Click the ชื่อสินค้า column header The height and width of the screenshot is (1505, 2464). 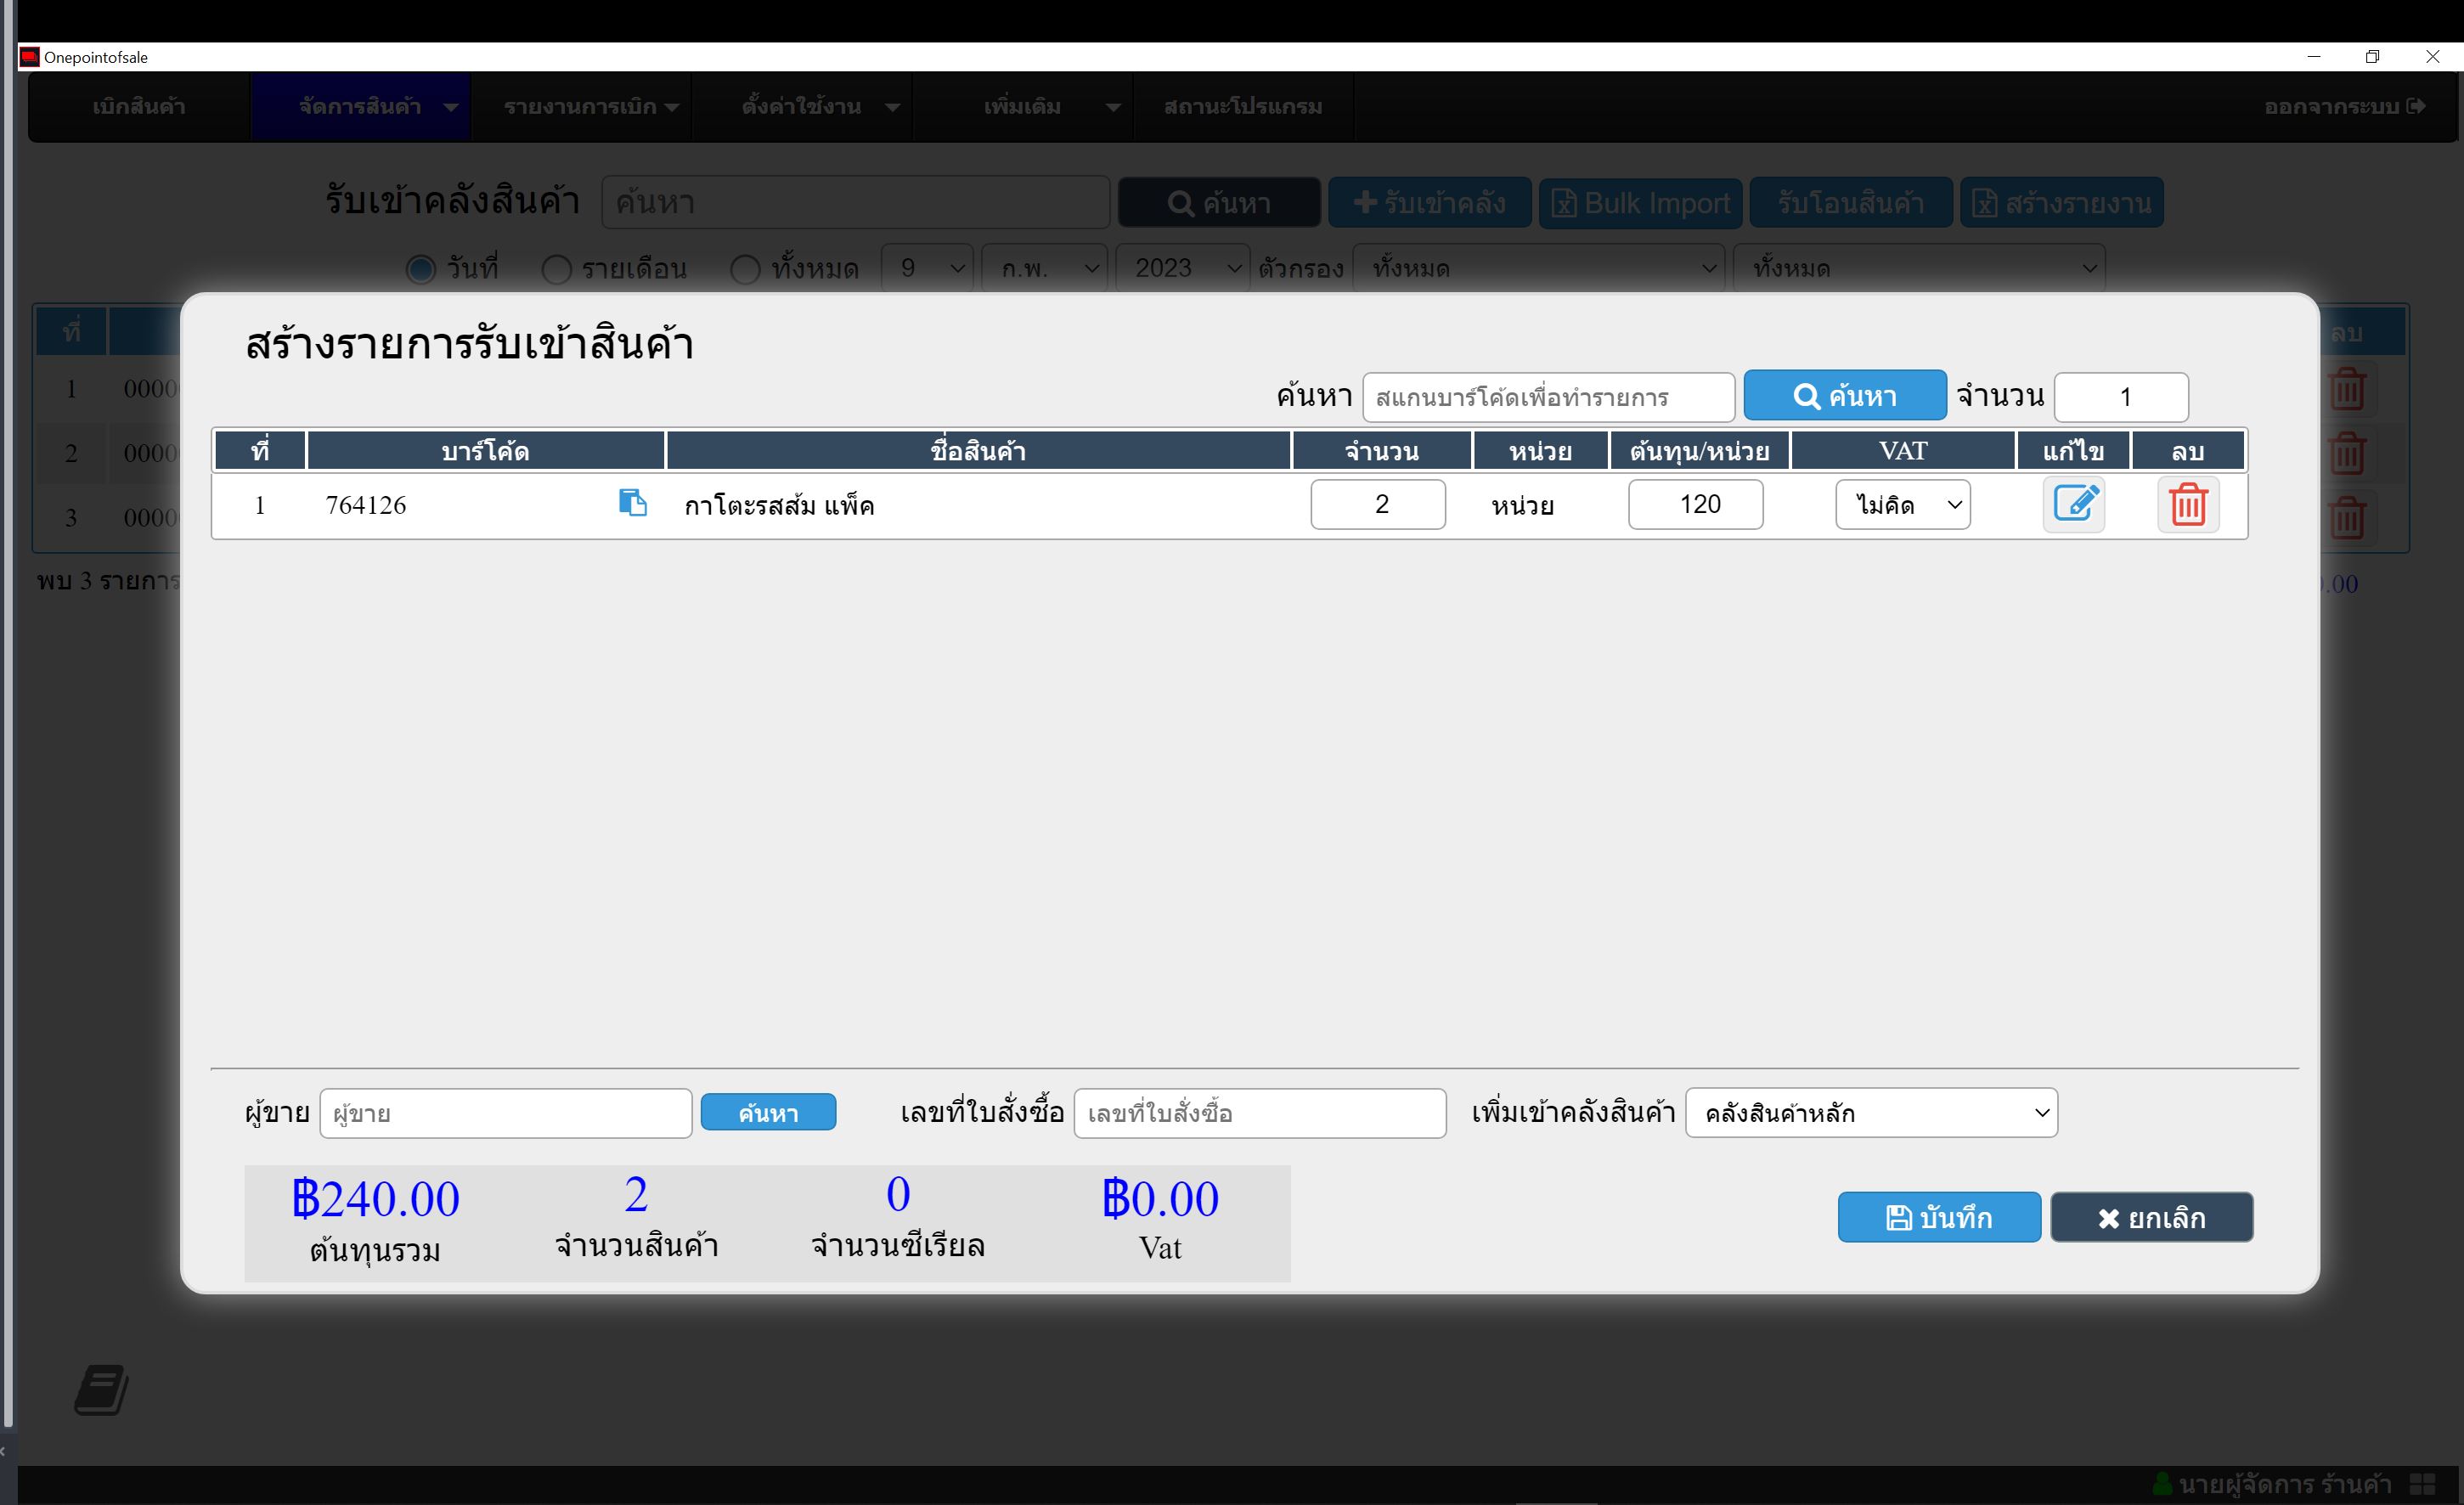[978, 451]
